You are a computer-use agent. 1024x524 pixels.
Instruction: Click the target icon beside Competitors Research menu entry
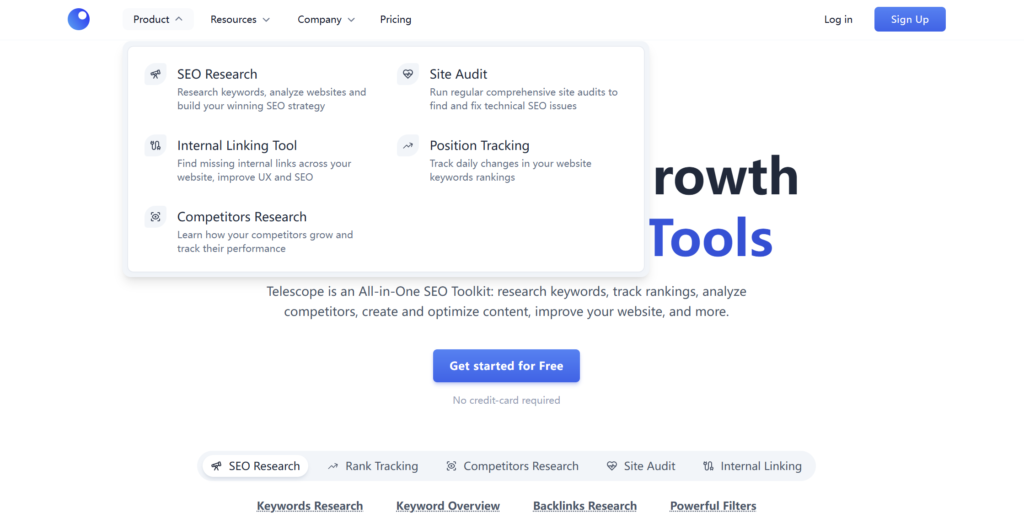pyautogui.click(x=155, y=216)
